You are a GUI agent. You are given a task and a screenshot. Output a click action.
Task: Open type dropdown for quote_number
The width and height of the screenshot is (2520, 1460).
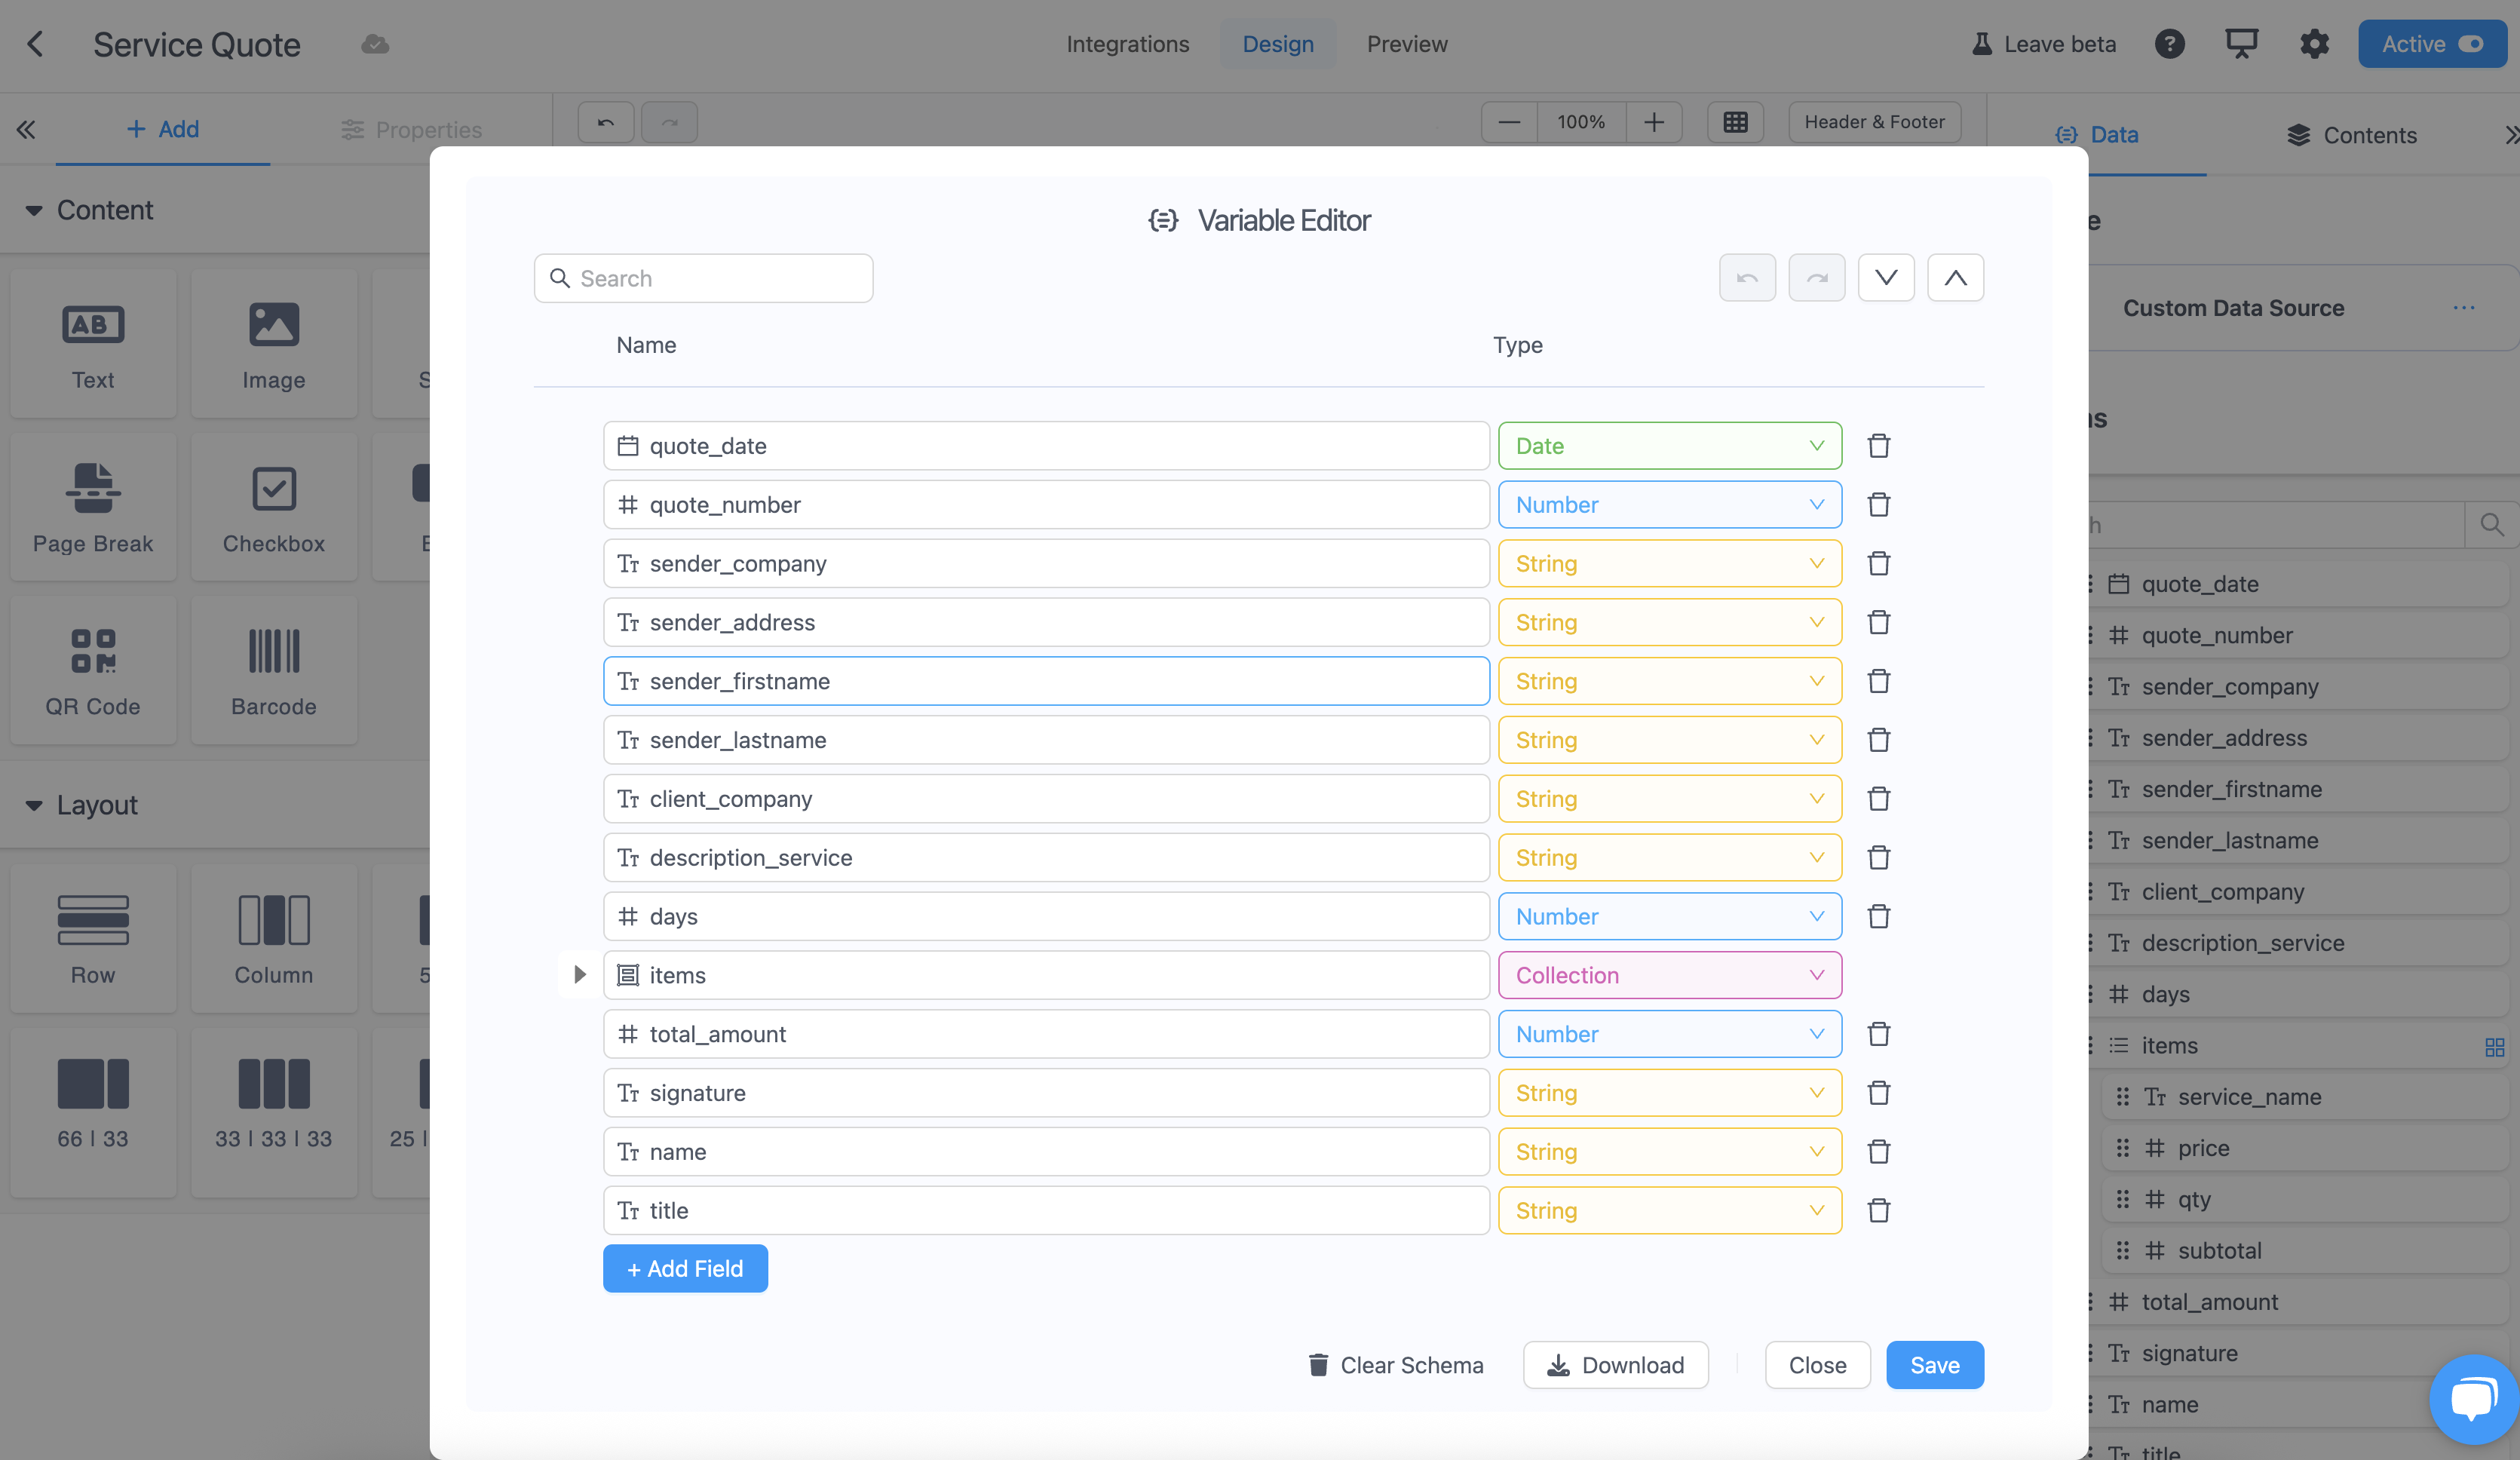click(x=1669, y=505)
